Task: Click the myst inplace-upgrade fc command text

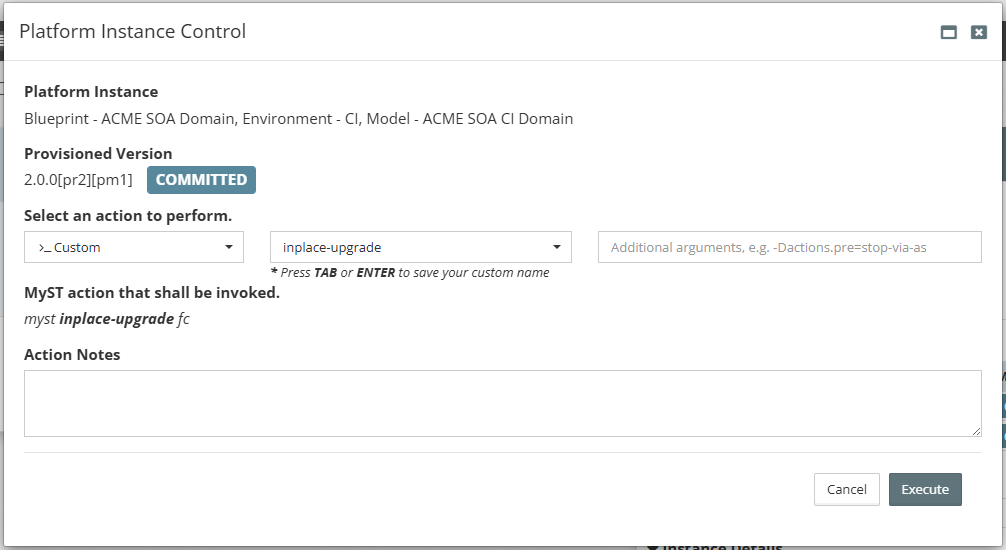Action: point(107,319)
